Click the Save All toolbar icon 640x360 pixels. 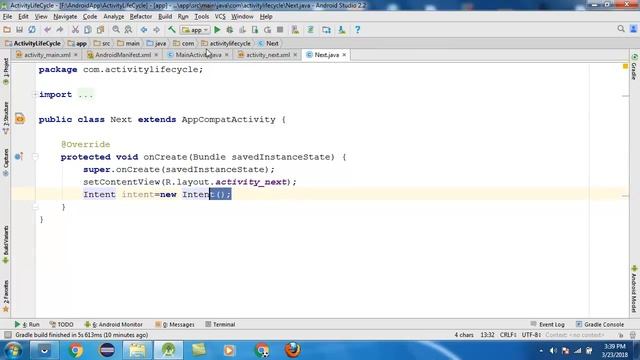click(19, 30)
